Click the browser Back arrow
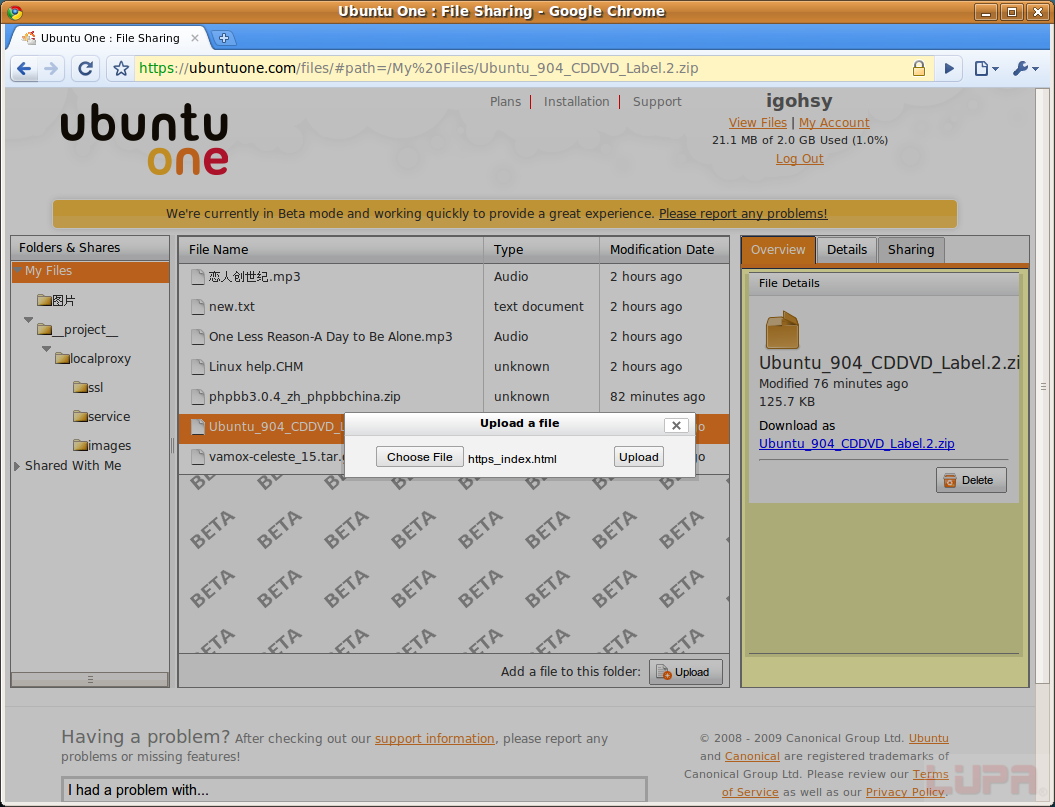This screenshot has width=1055, height=807. click(24, 69)
